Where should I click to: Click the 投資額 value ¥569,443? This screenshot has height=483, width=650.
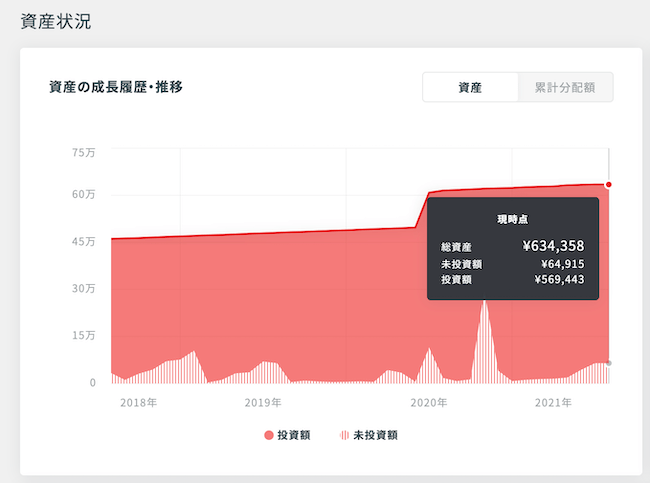coord(559,279)
